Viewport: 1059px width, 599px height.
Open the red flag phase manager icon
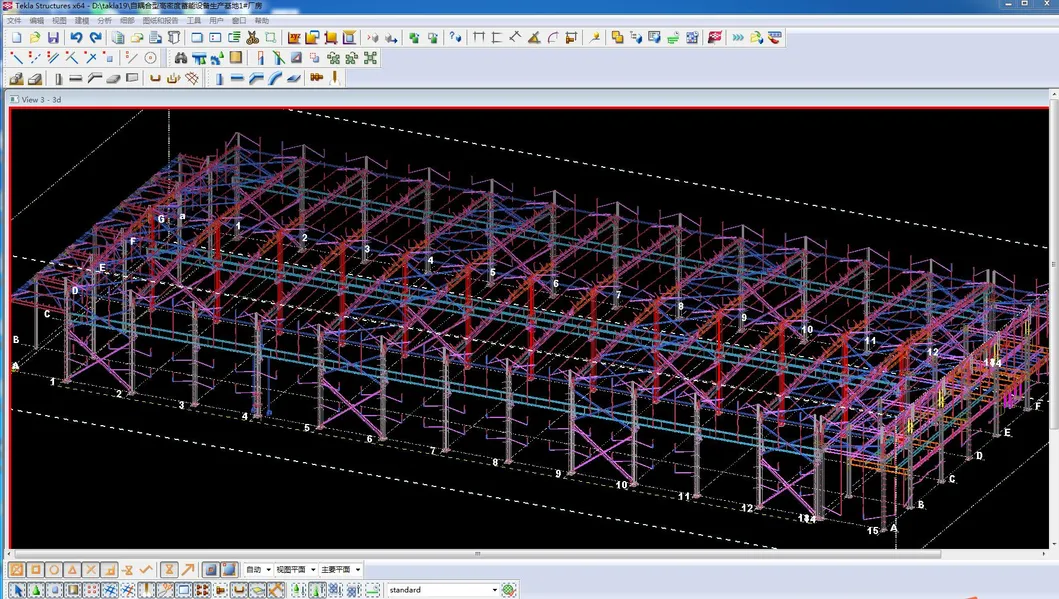point(712,37)
